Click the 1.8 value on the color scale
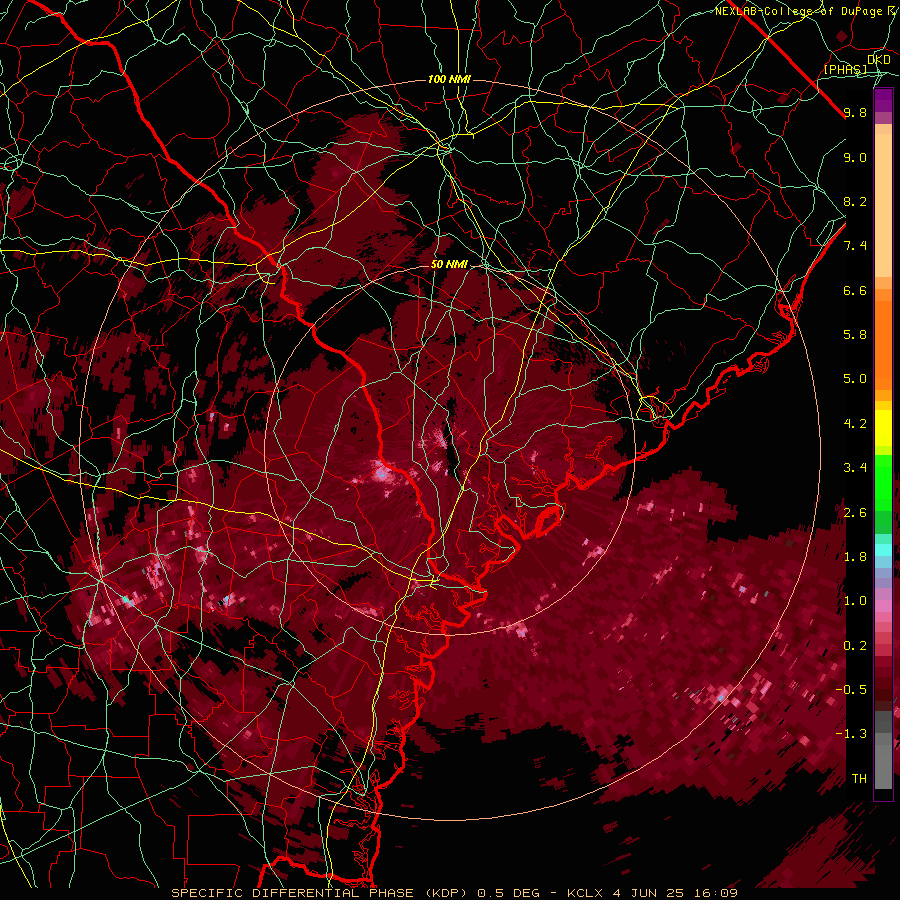This screenshot has height=900, width=900. click(855, 557)
